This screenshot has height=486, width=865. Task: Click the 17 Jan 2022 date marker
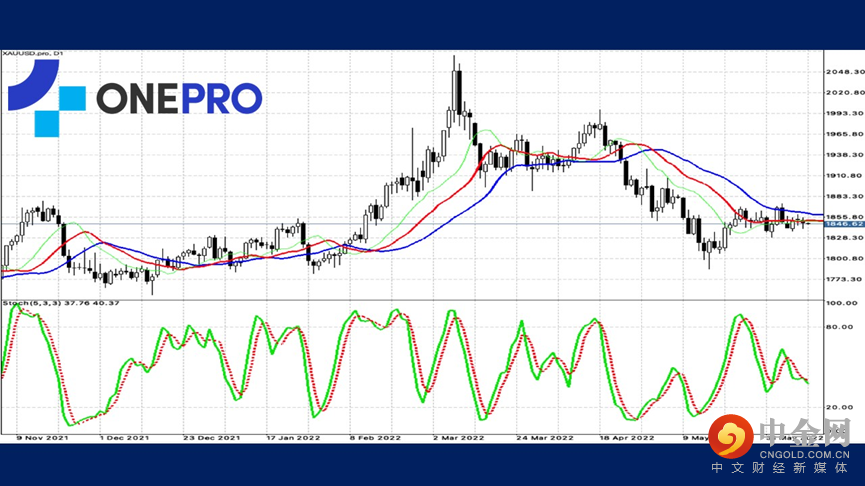293,437
